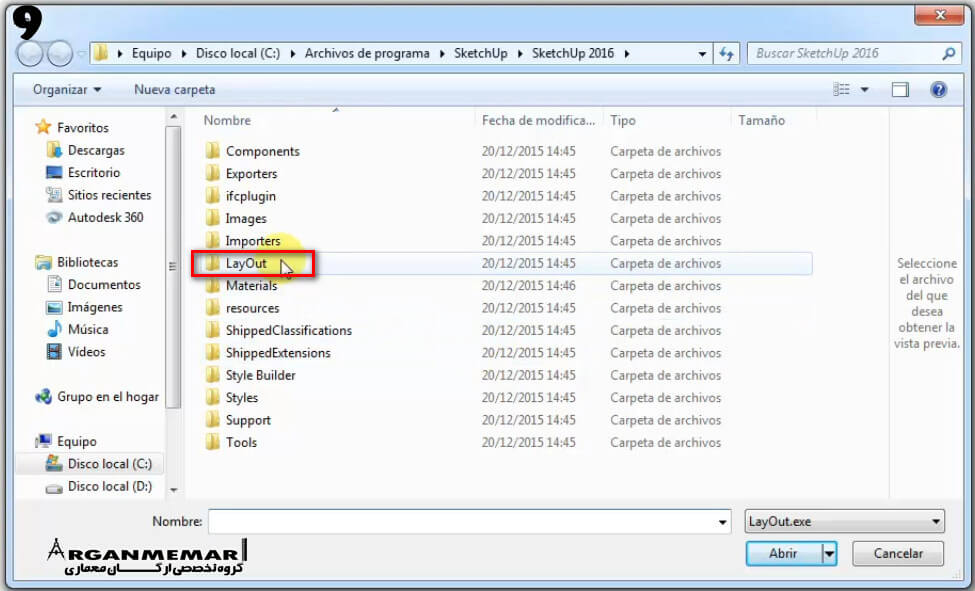Sort by the Tamaño column header
The image size is (975, 591).
pos(774,120)
